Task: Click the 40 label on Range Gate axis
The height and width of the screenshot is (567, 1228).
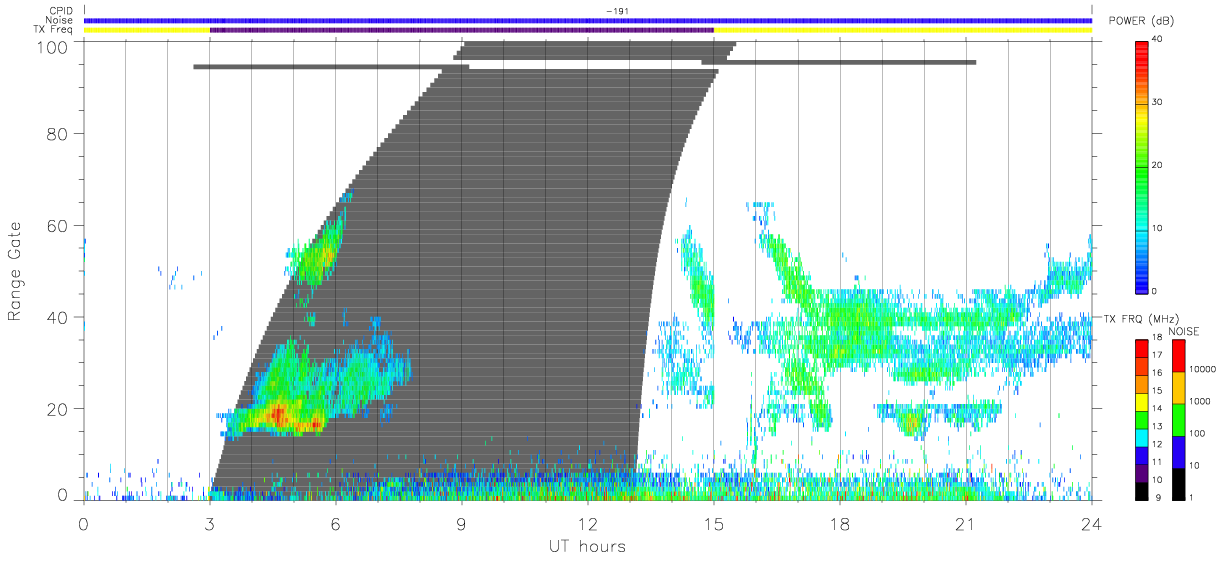Action: (x=57, y=318)
